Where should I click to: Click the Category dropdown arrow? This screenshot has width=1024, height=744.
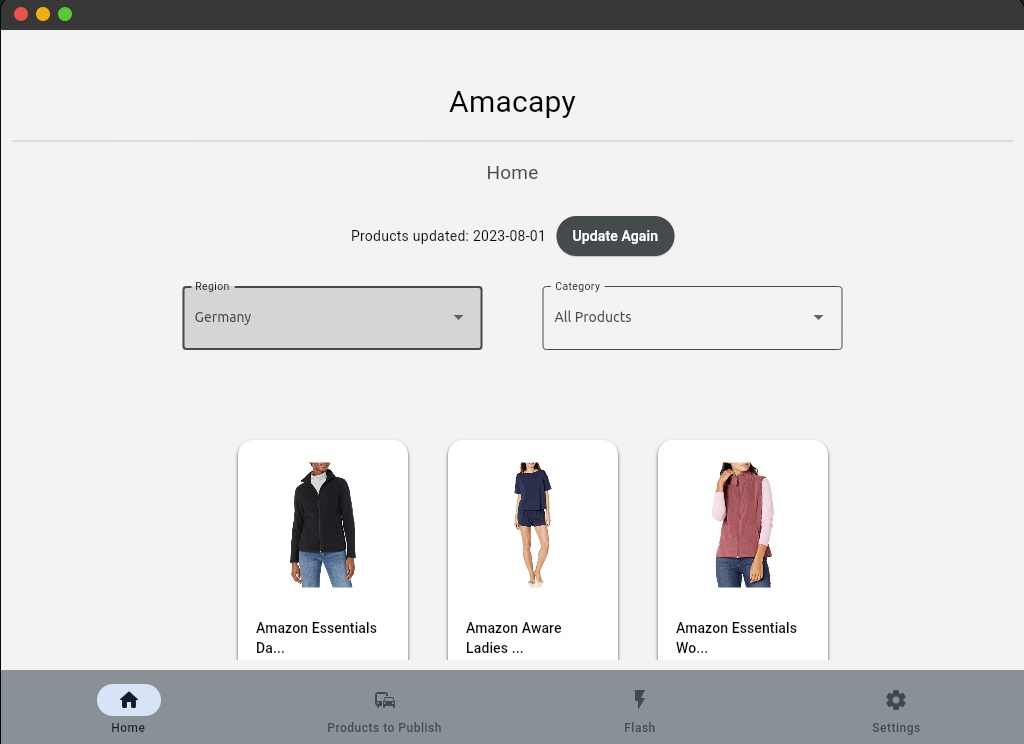click(x=818, y=317)
